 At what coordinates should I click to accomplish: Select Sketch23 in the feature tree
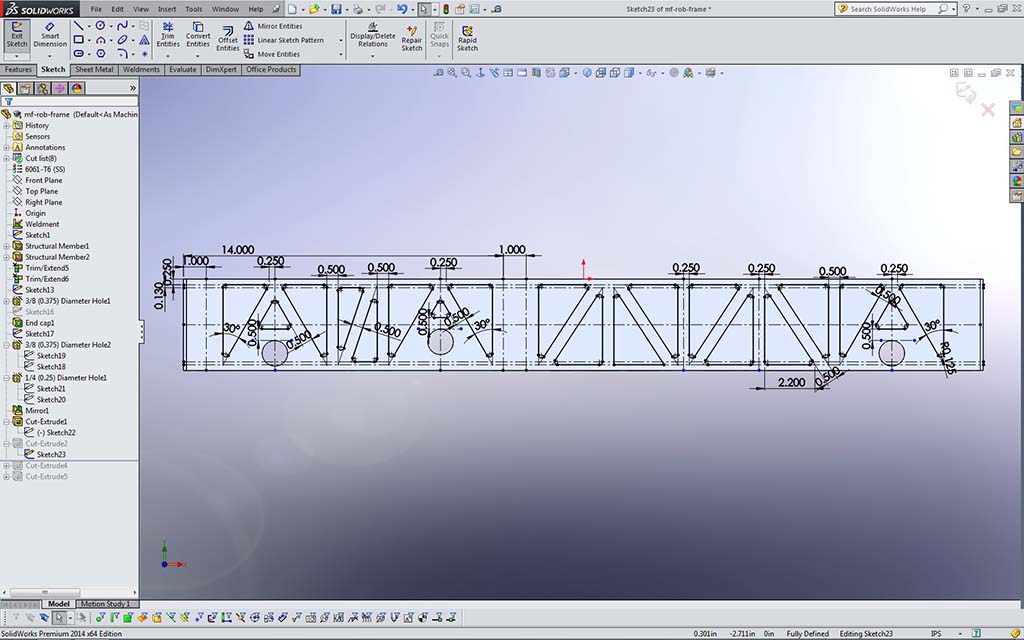click(51, 455)
